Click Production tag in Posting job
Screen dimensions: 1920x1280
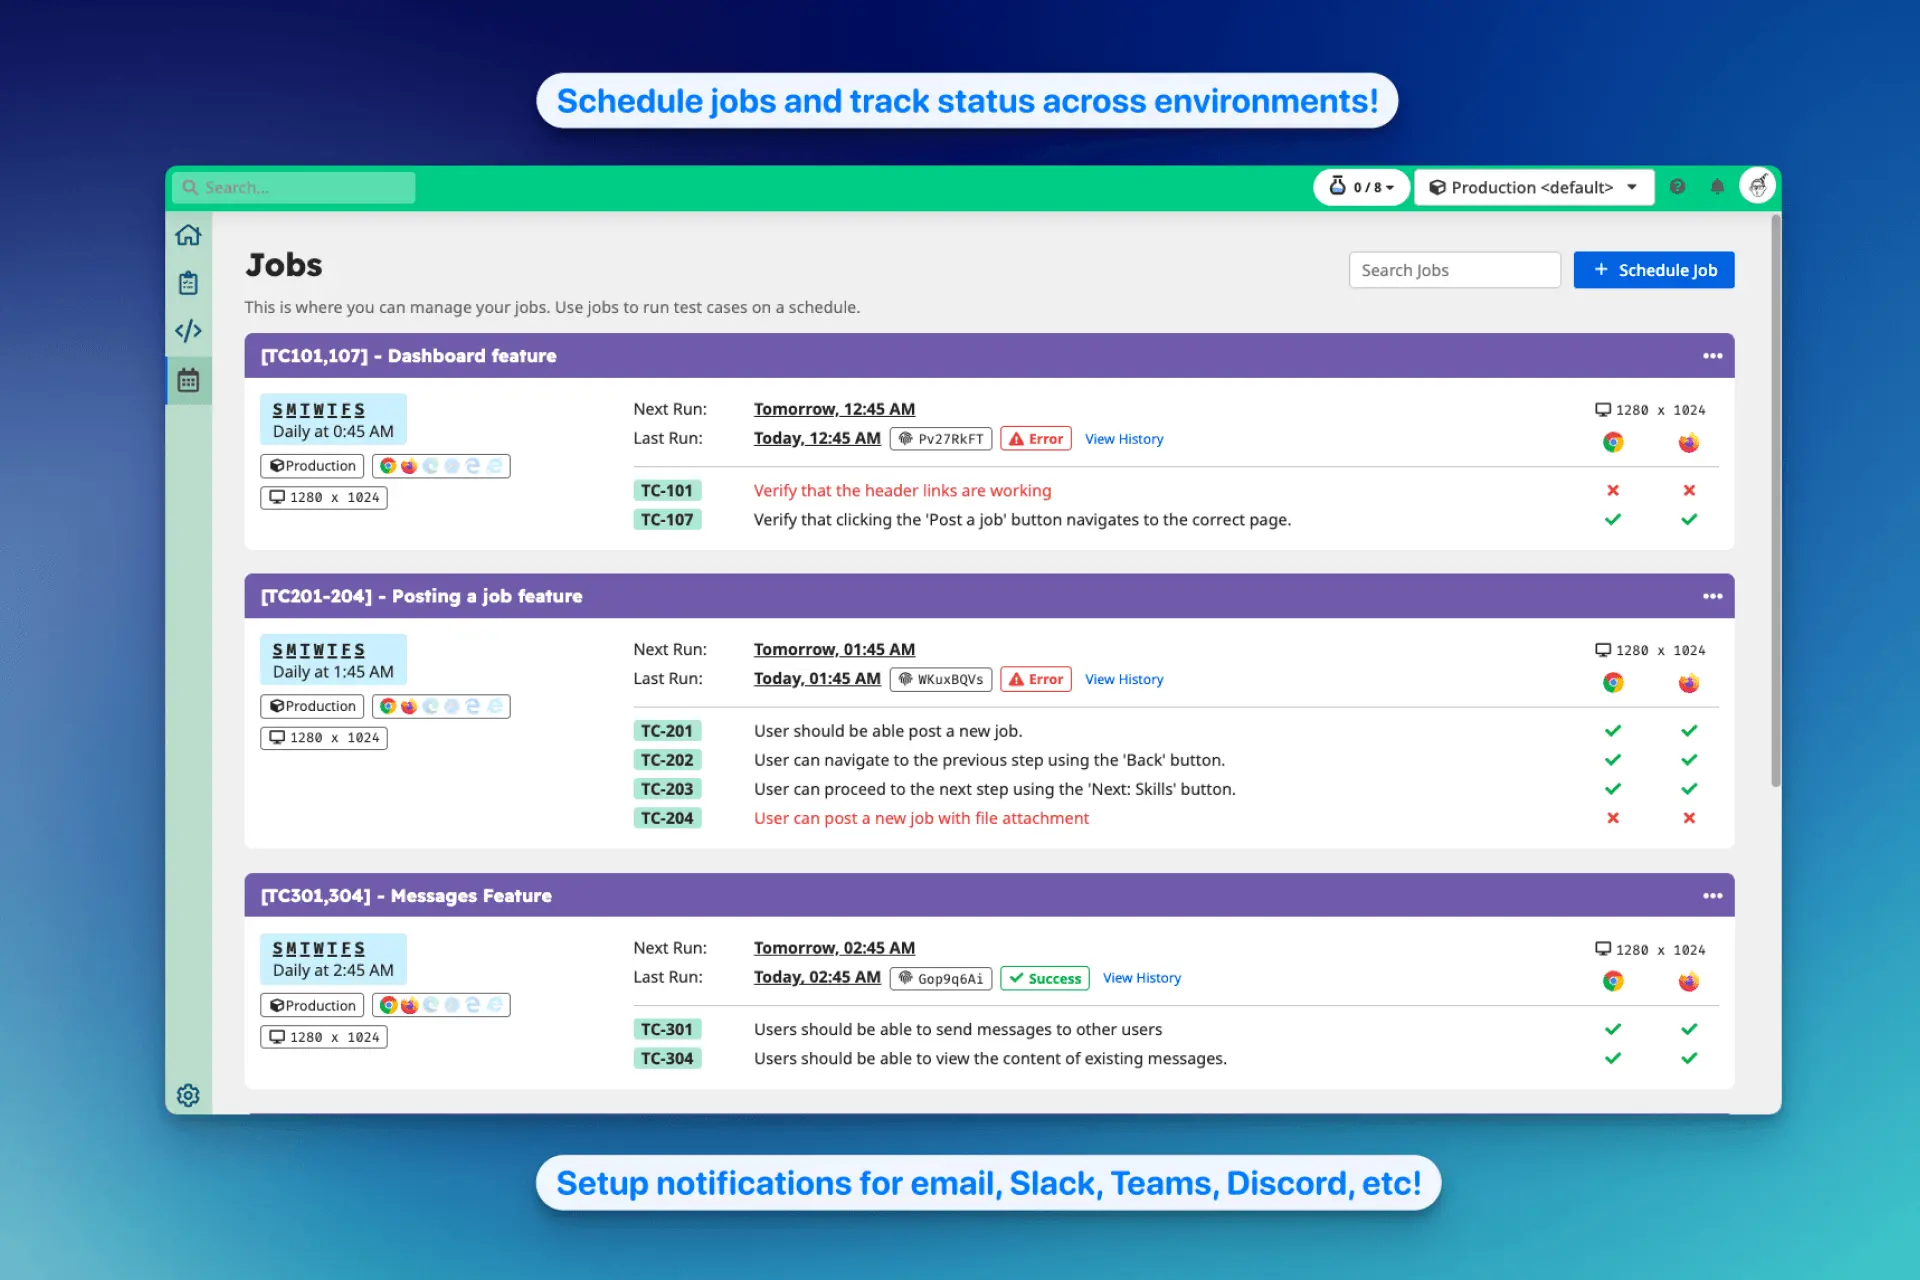point(312,706)
